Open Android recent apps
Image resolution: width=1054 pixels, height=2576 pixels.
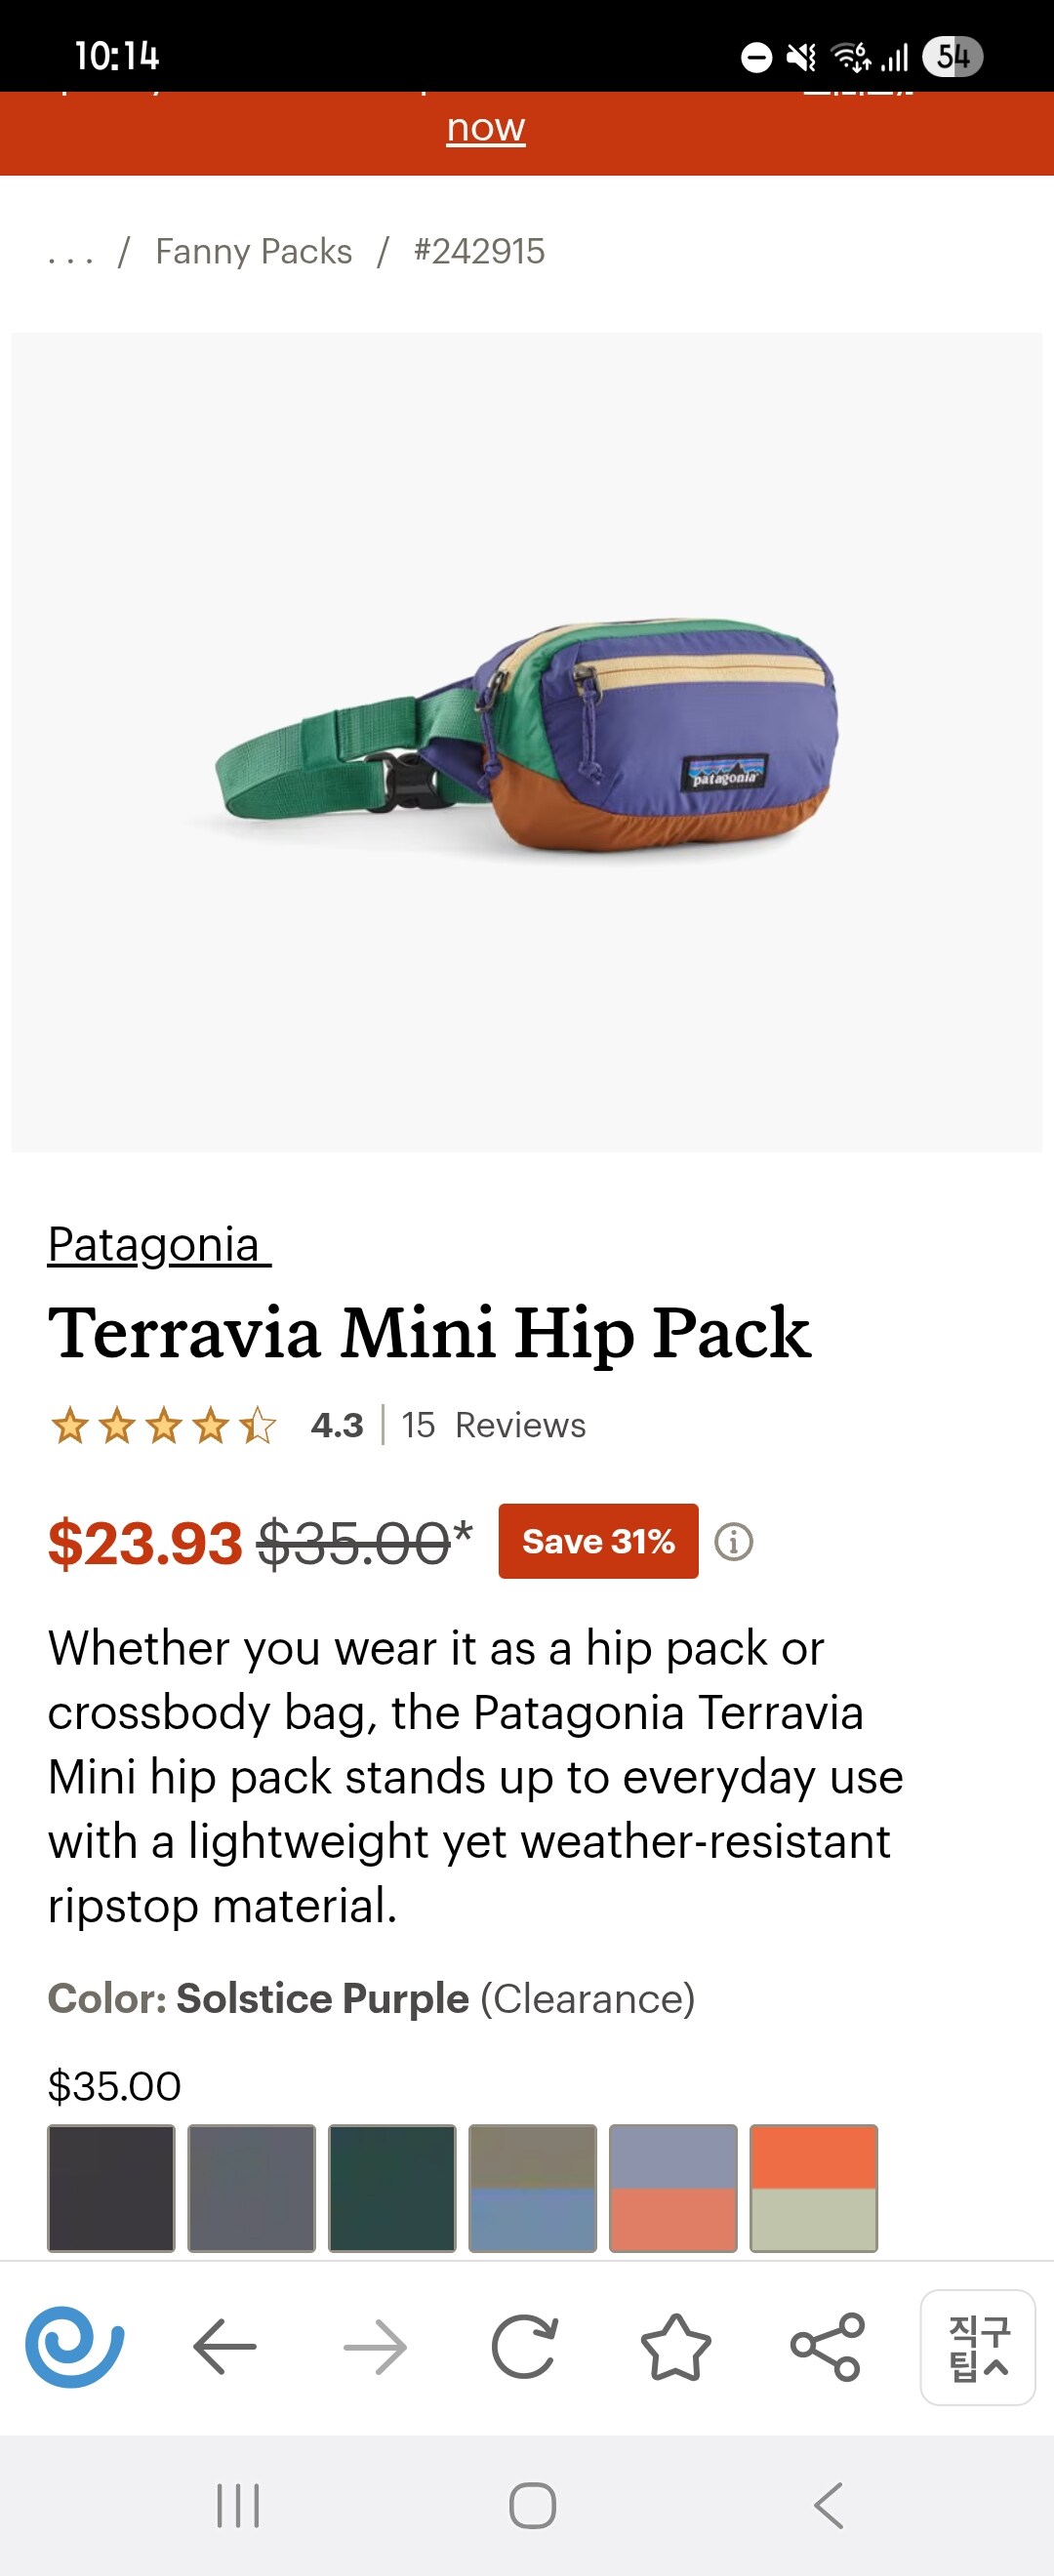(x=238, y=2505)
